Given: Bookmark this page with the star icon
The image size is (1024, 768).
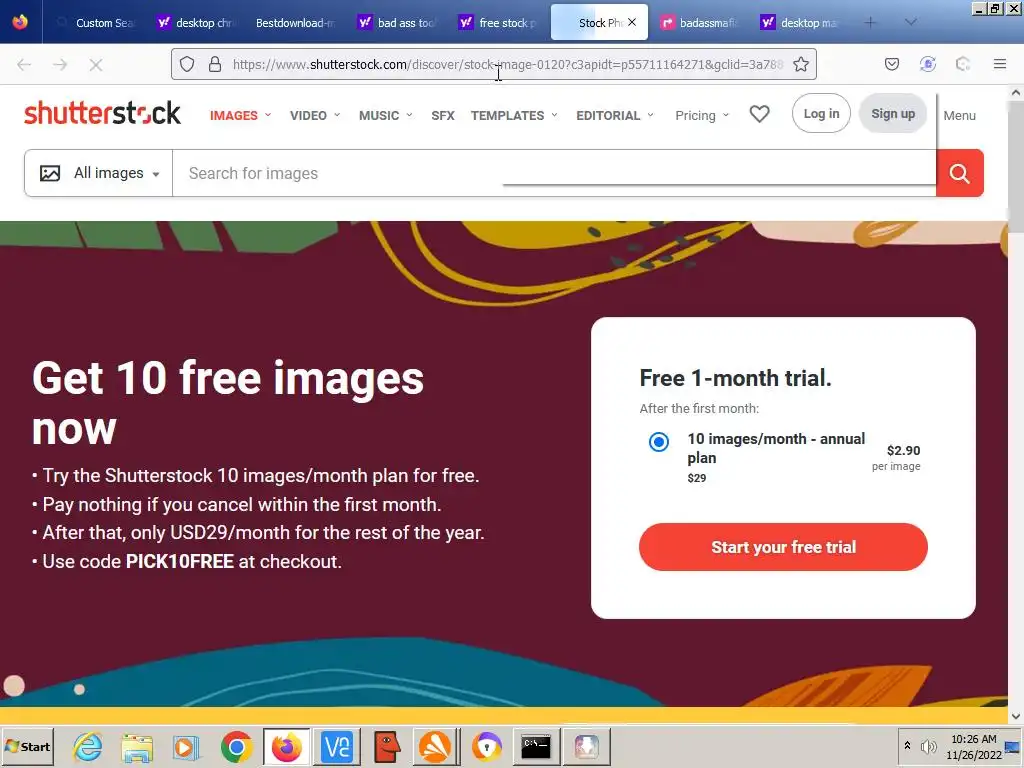Looking at the screenshot, I should [x=801, y=64].
